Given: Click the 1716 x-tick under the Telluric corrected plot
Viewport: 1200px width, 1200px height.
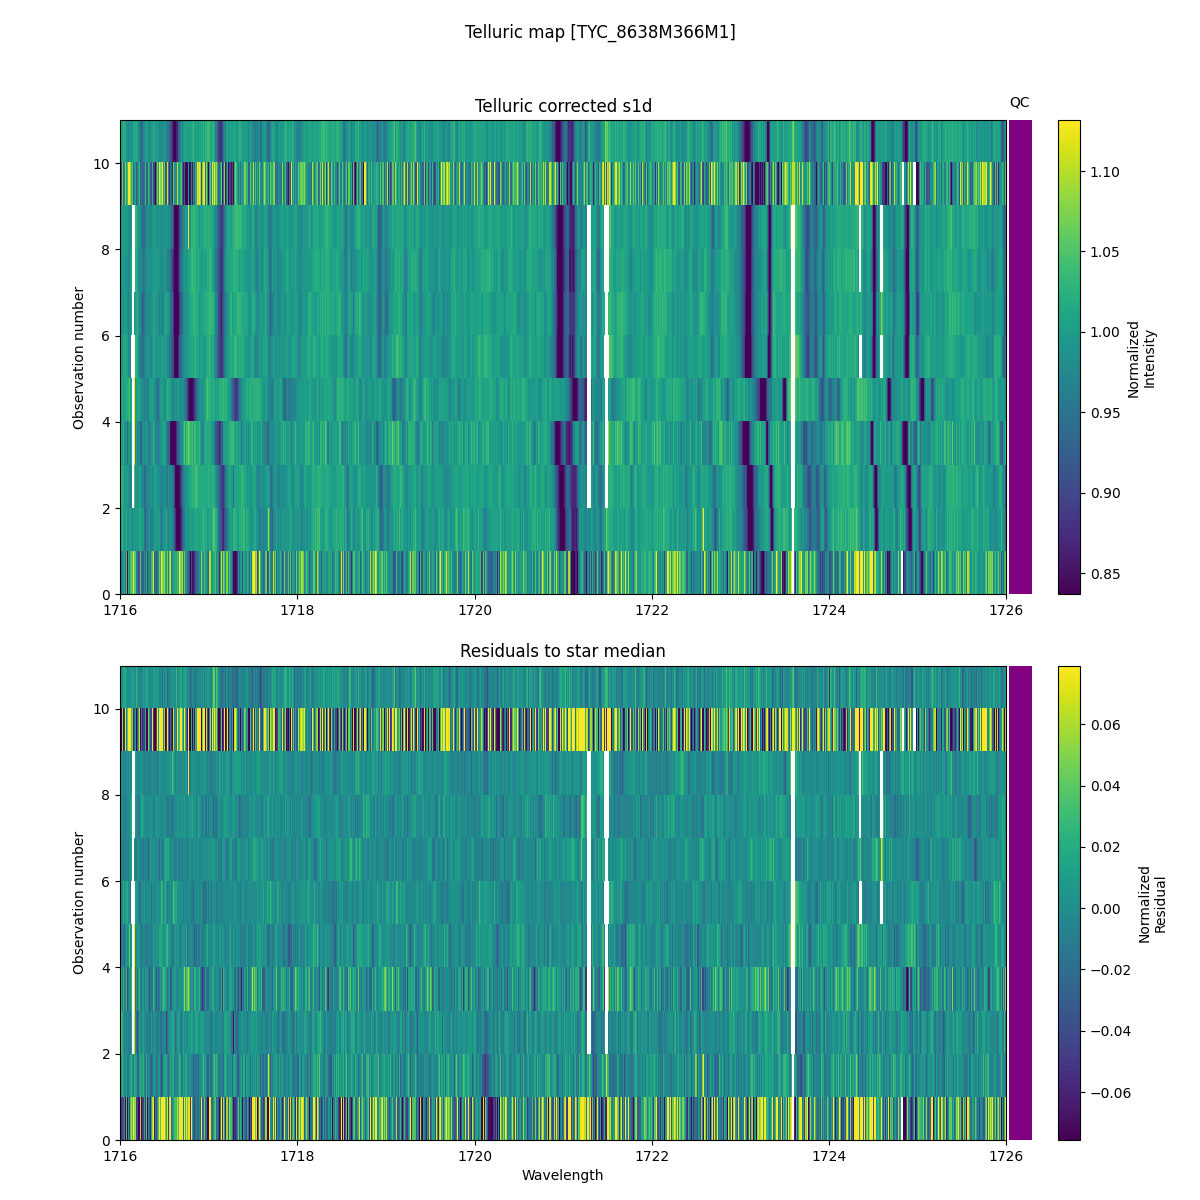Looking at the screenshot, I should [x=120, y=609].
